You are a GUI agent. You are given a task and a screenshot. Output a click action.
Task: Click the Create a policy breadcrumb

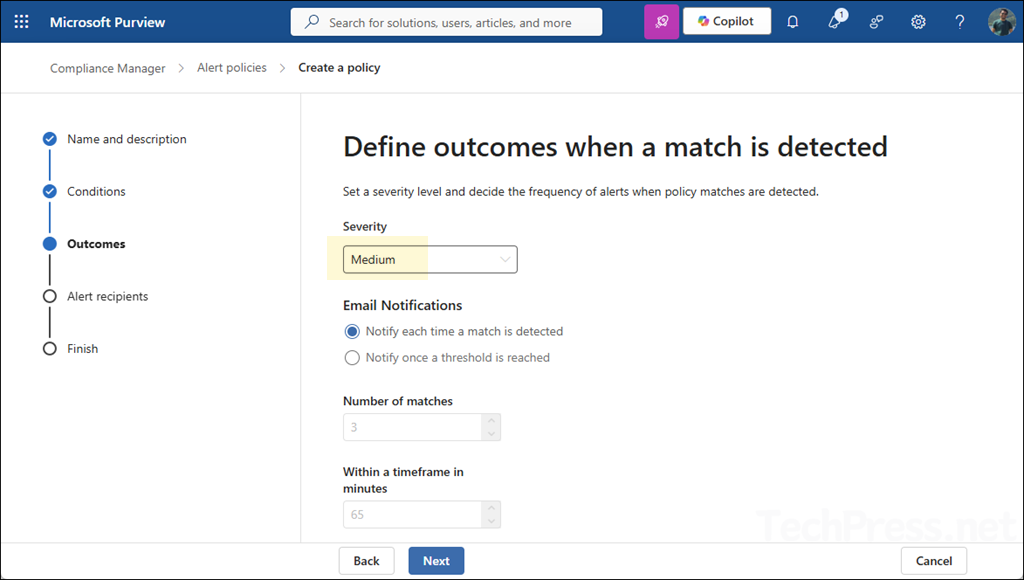[339, 67]
